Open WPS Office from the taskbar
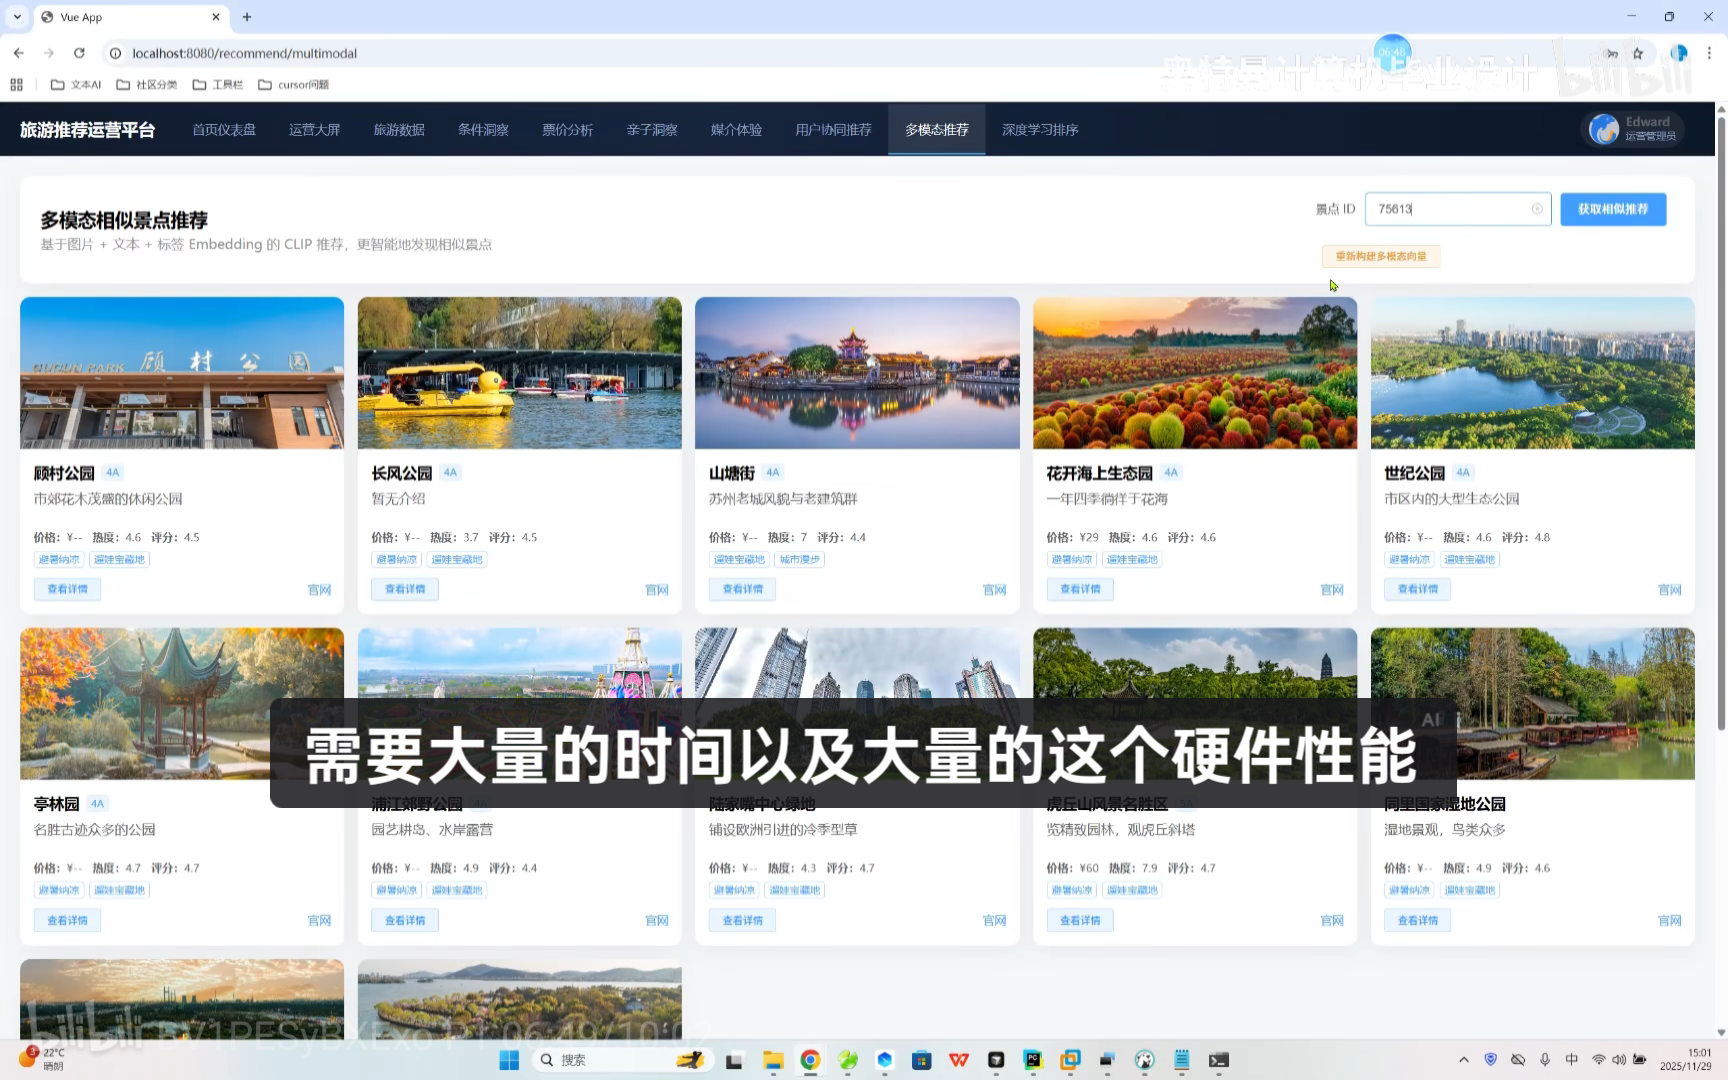Screen dimensions: 1728x1080 pyautogui.click(x=959, y=1060)
